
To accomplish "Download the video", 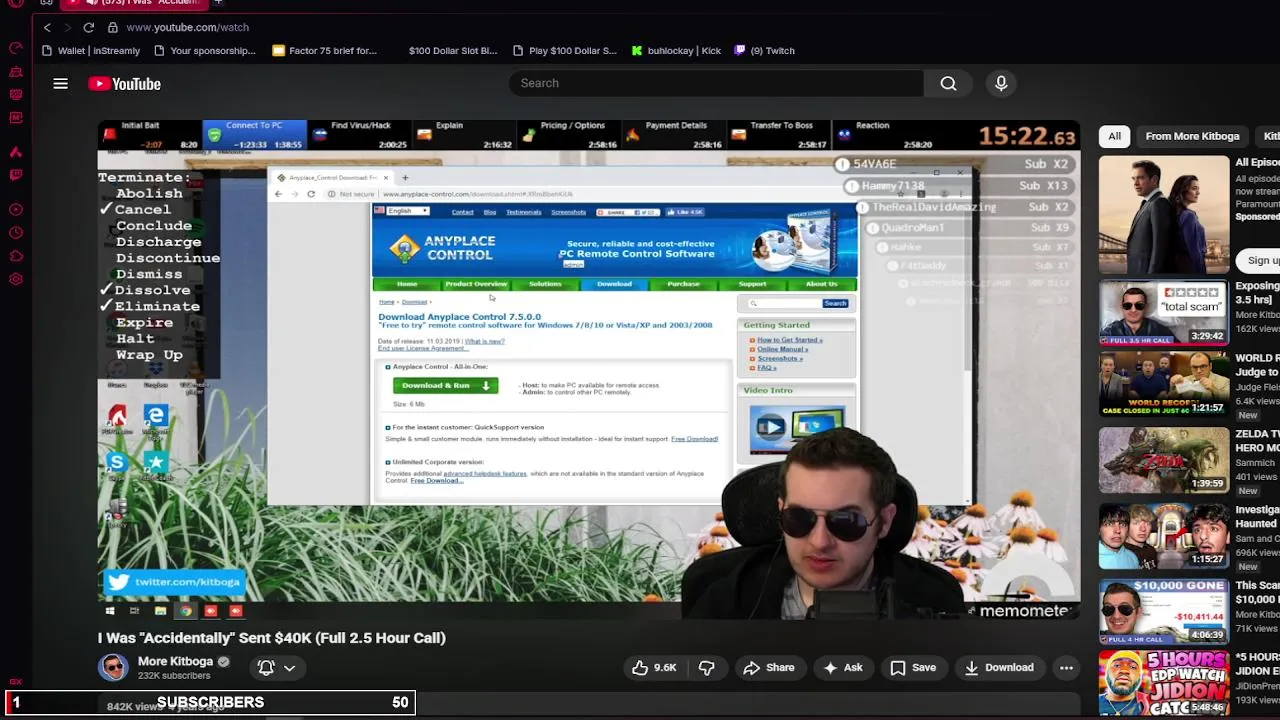I will (x=999, y=667).
